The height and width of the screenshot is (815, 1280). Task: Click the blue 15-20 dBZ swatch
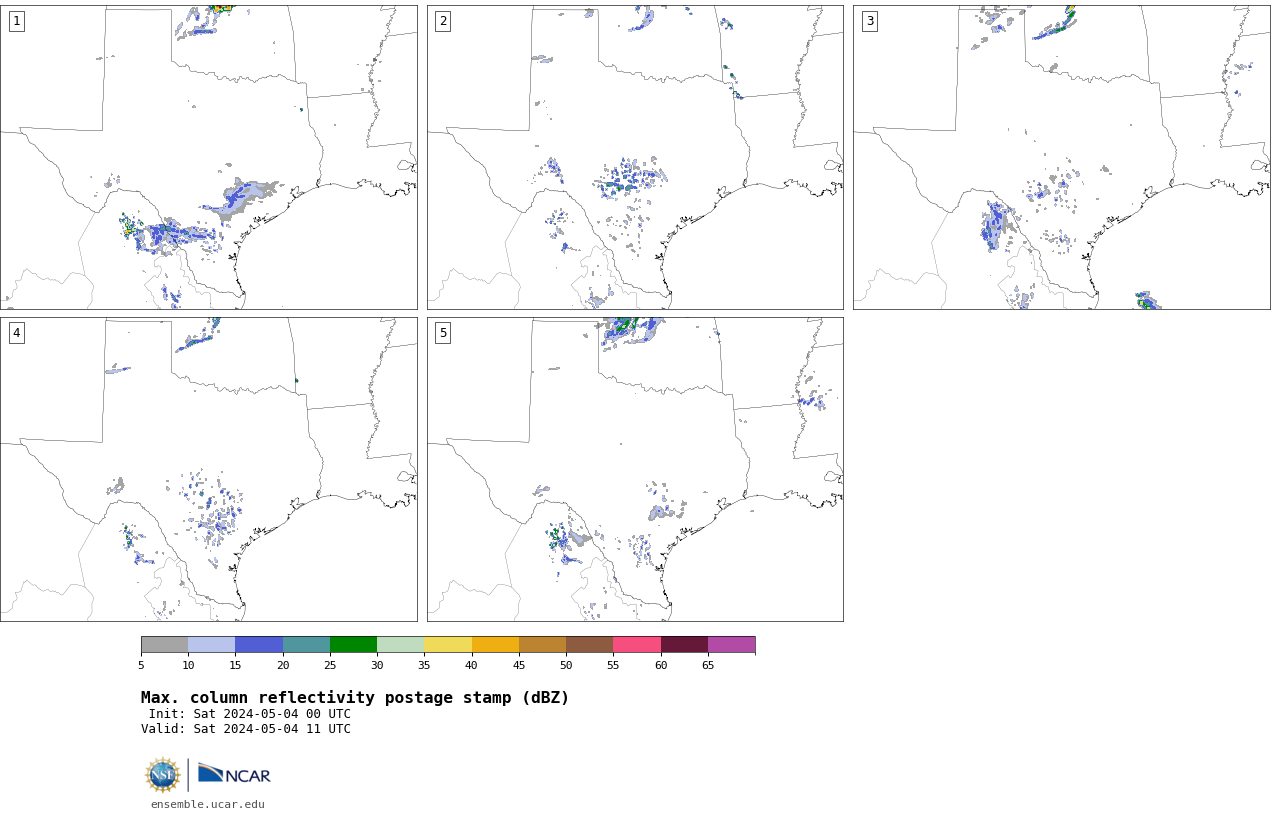(259, 644)
